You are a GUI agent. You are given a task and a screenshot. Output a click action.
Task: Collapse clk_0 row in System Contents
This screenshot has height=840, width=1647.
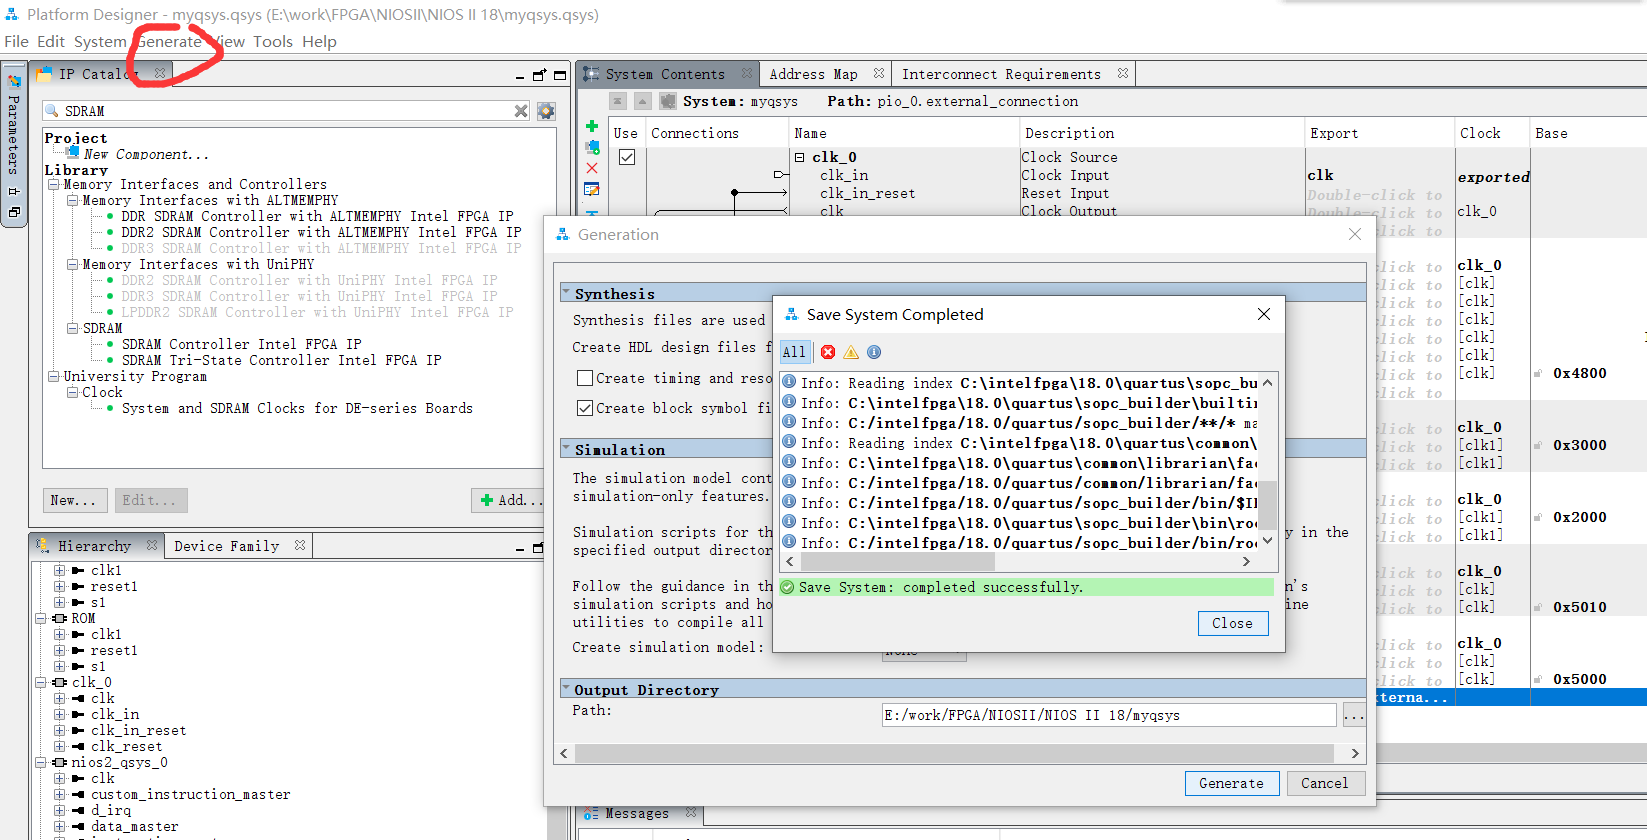pyautogui.click(x=800, y=157)
